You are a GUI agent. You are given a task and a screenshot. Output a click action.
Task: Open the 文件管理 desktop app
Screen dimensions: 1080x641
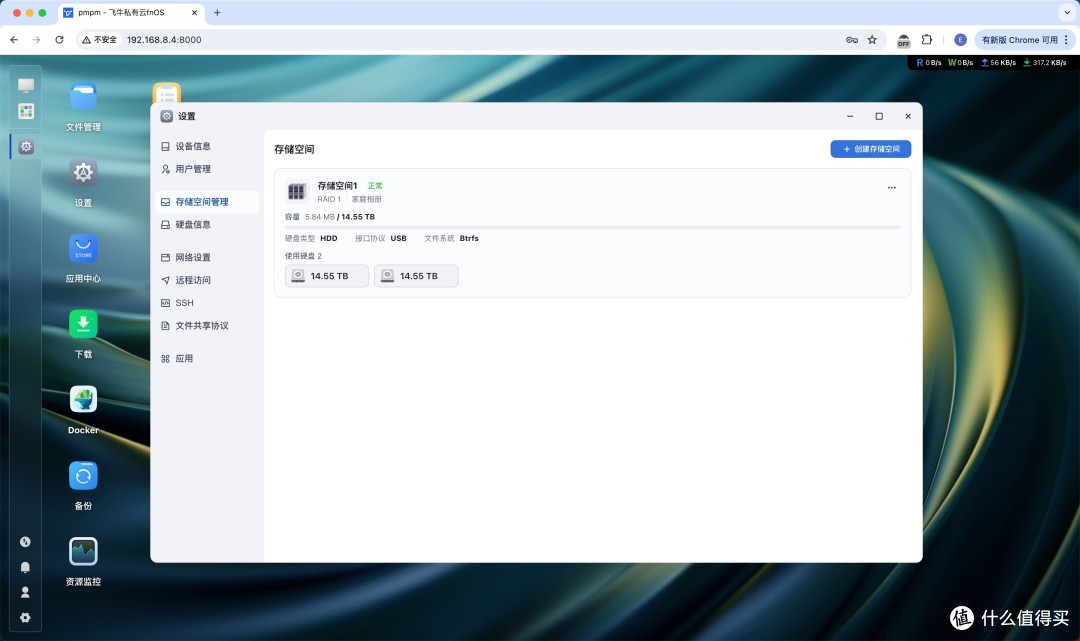click(83, 97)
